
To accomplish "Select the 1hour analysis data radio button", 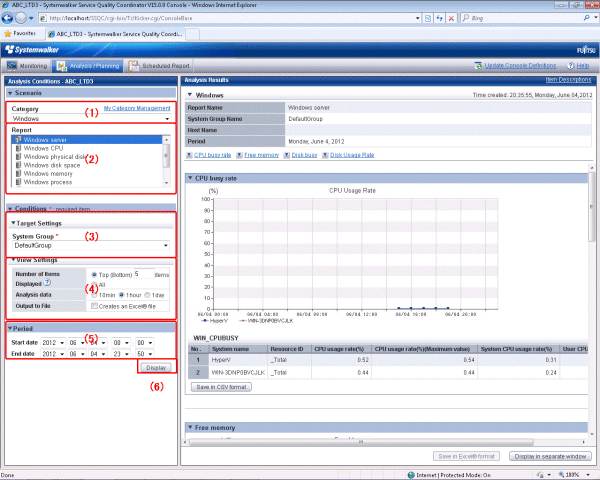I will click(122, 295).
